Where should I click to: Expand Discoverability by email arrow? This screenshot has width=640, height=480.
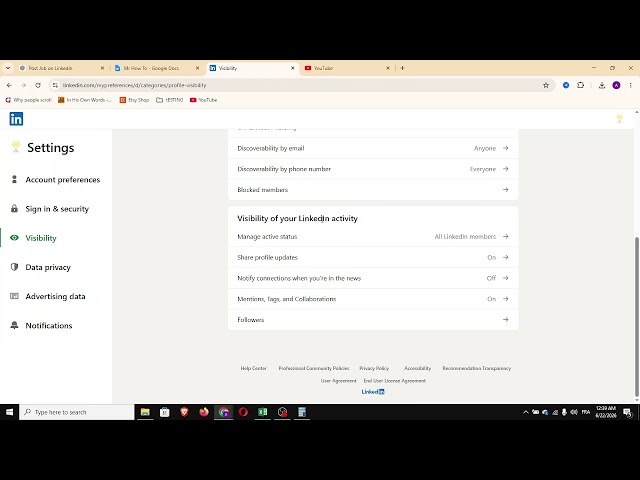pyautogui.click(x=506, y=148)
